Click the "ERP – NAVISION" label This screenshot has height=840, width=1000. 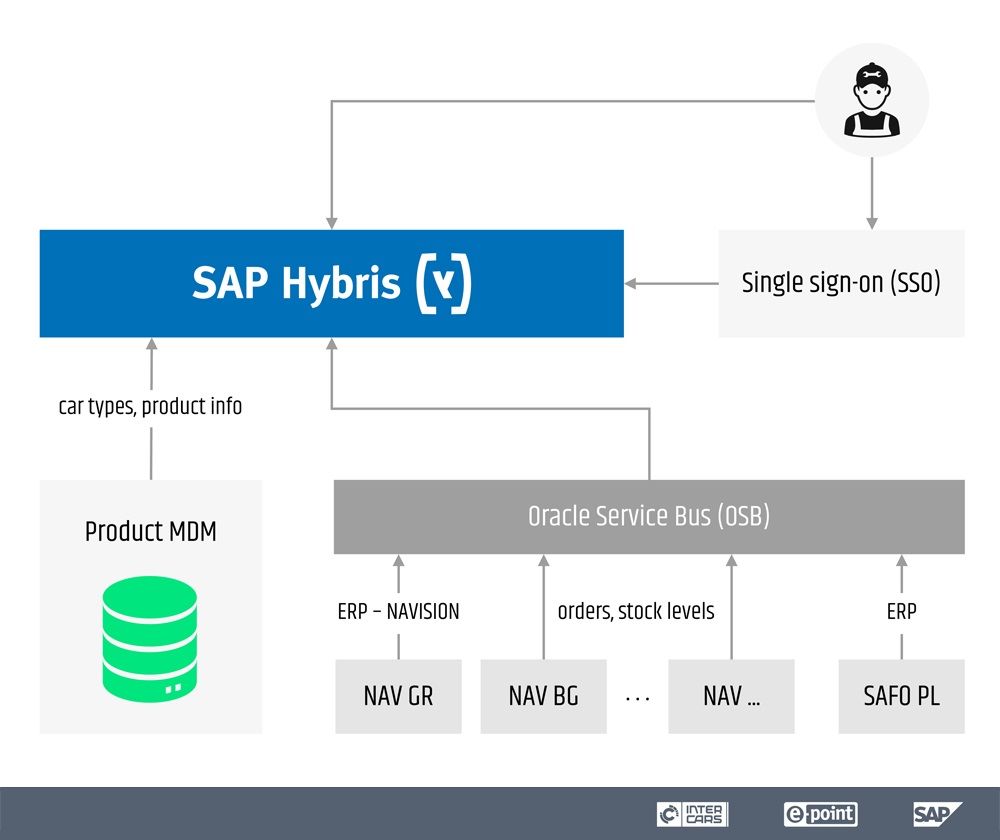pyautogui.click(x=398, y=611)
